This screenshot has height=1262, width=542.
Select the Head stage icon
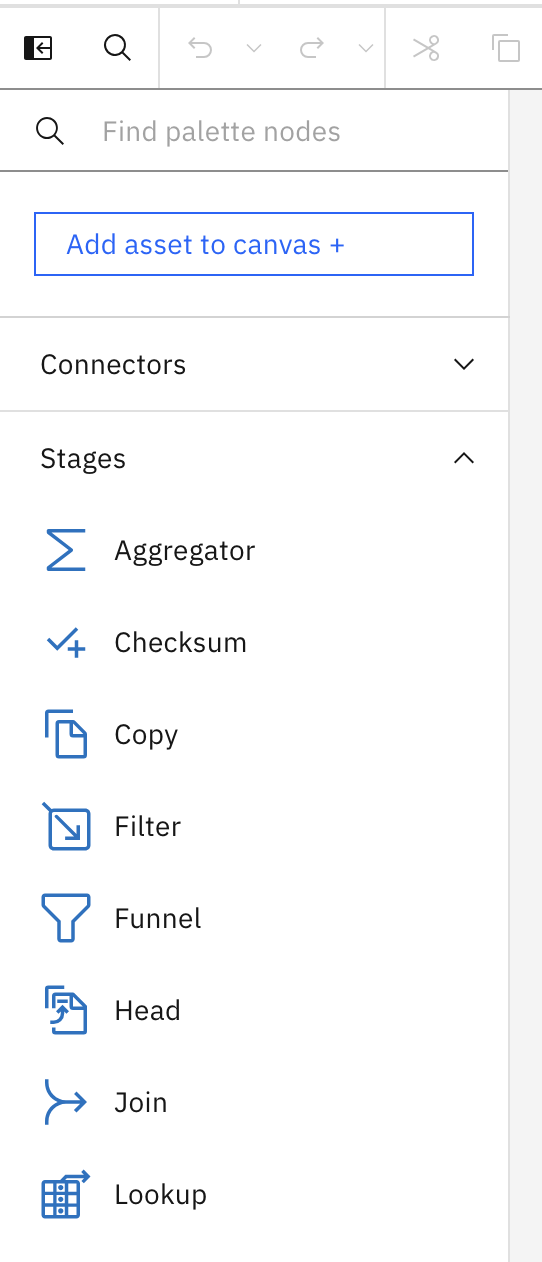click(x=66, y=1010)
